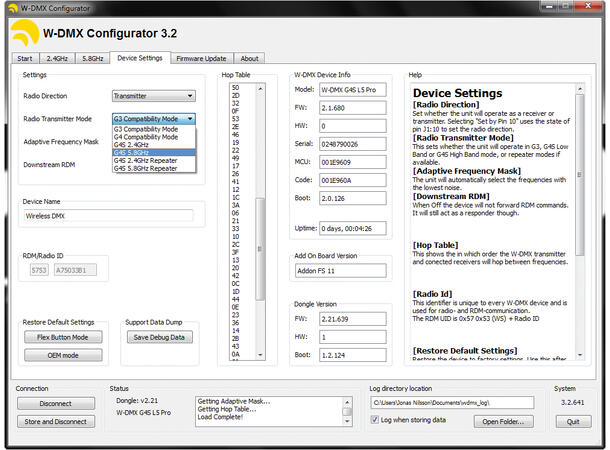The height and width of the screenshot is (450, 610).
Task: Click the Model field W-DMX G4S LS Pro
Action: (x=353, y=89)
